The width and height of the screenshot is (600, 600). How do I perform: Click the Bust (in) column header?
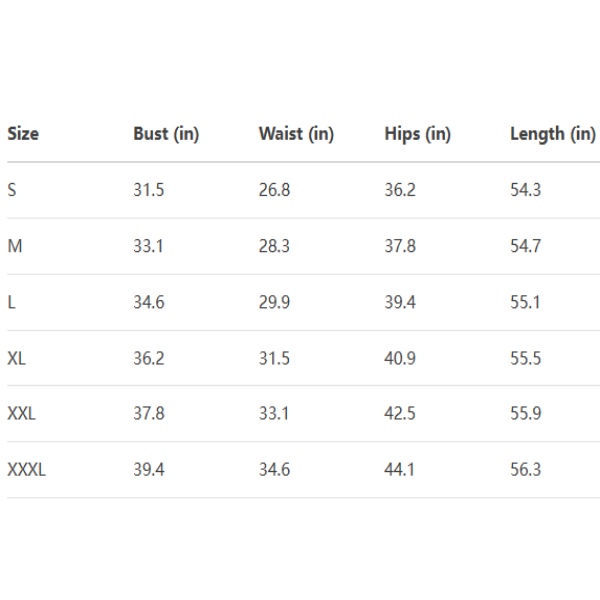click(166, 134)
